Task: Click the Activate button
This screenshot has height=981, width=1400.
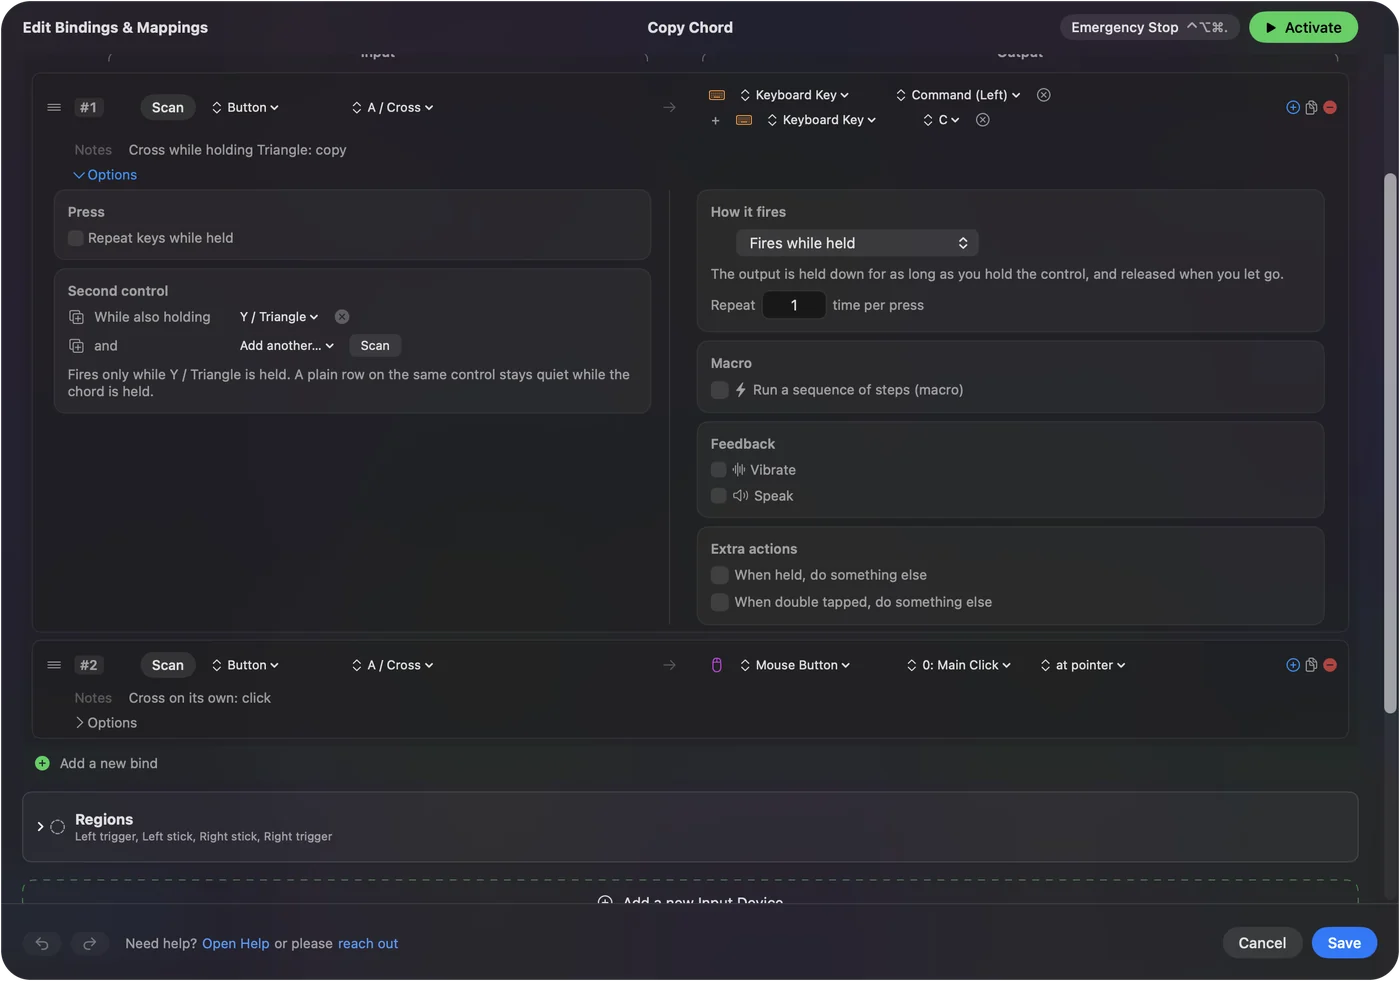Action: [1303, 28]
